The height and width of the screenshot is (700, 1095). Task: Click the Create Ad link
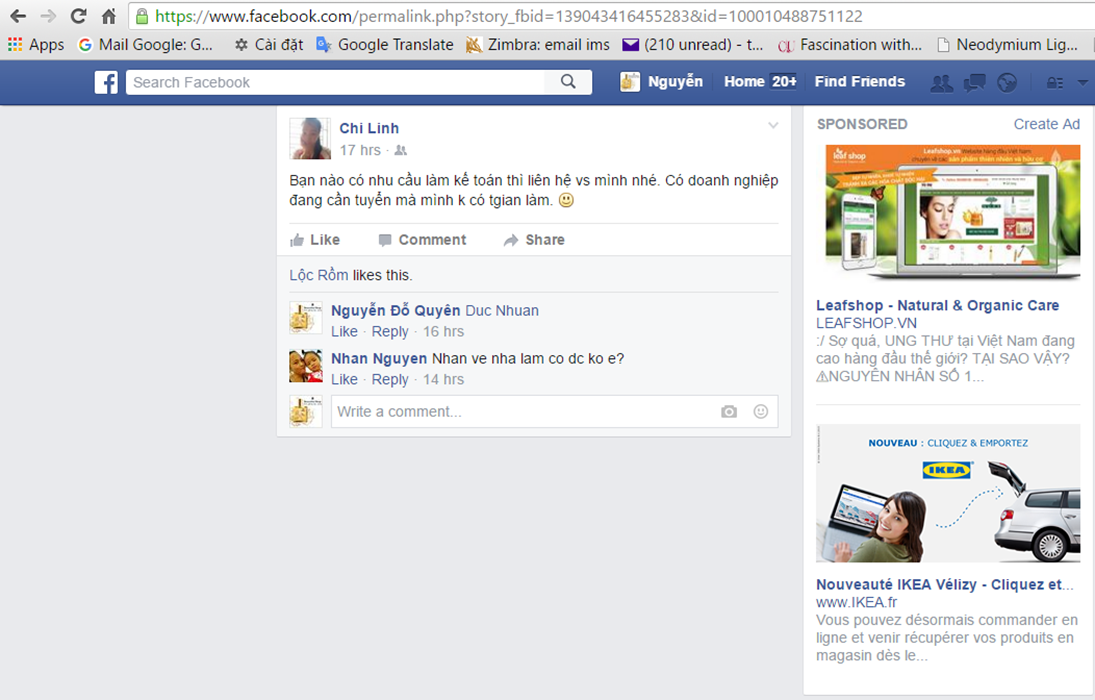1046,124
